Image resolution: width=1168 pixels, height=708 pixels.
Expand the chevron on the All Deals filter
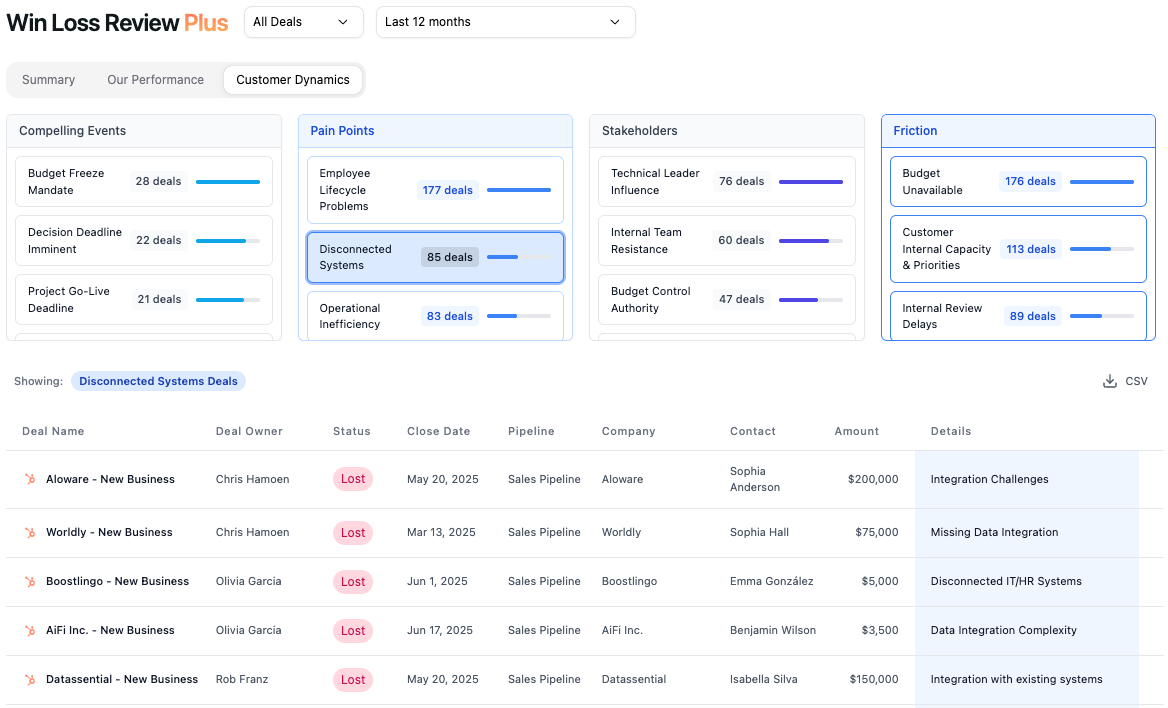[x=345, y=21]
